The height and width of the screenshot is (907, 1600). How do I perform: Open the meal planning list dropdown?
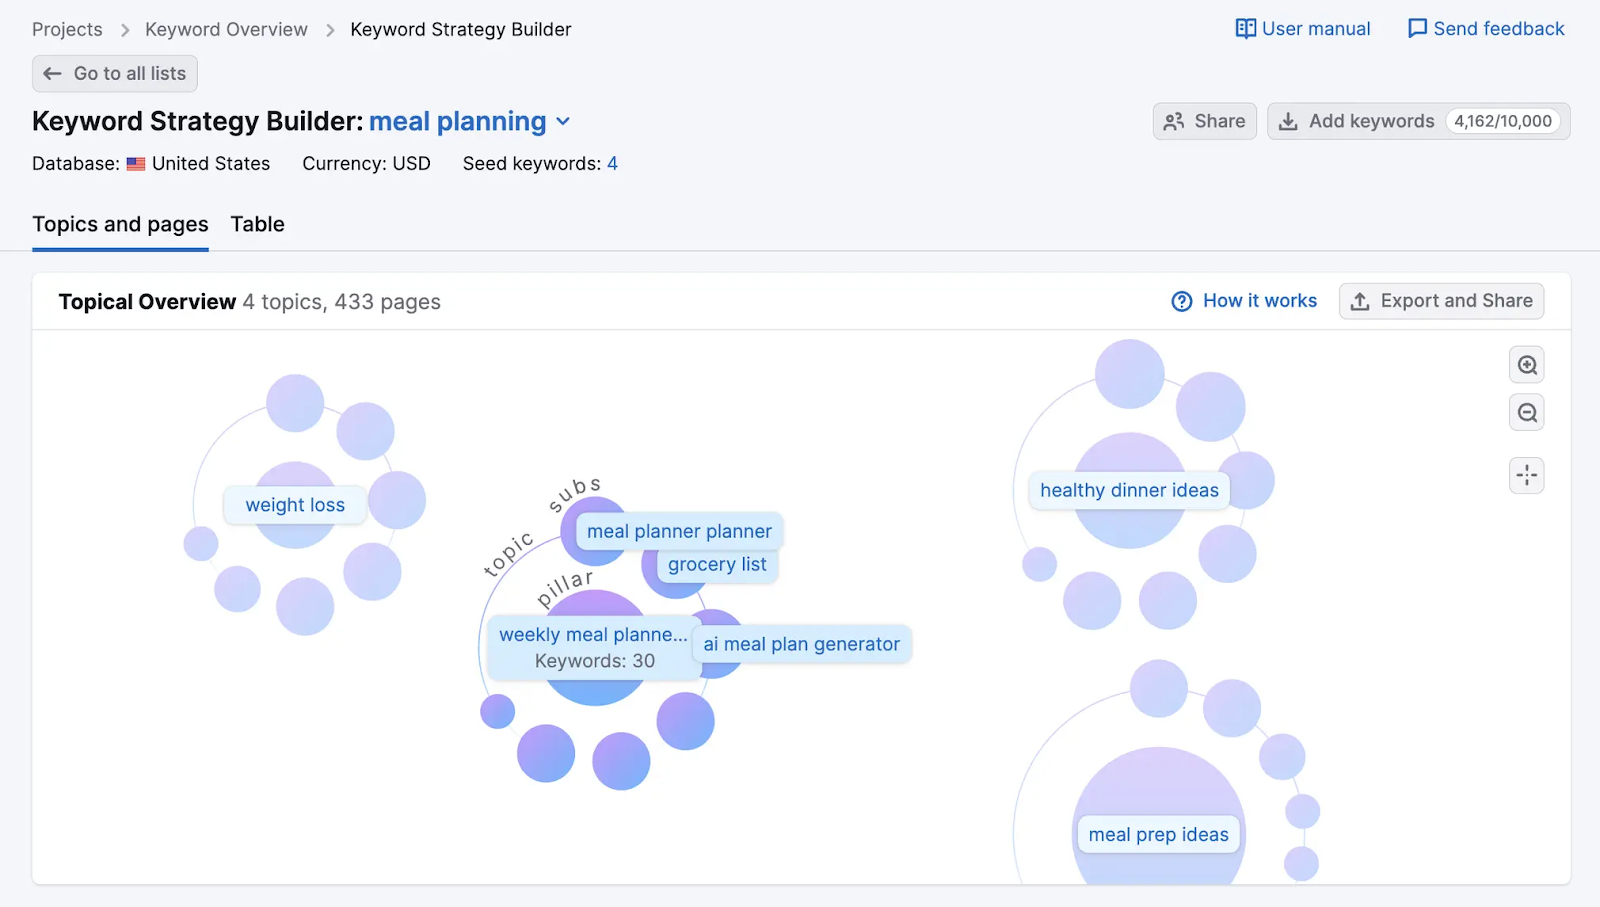(564, 121)
